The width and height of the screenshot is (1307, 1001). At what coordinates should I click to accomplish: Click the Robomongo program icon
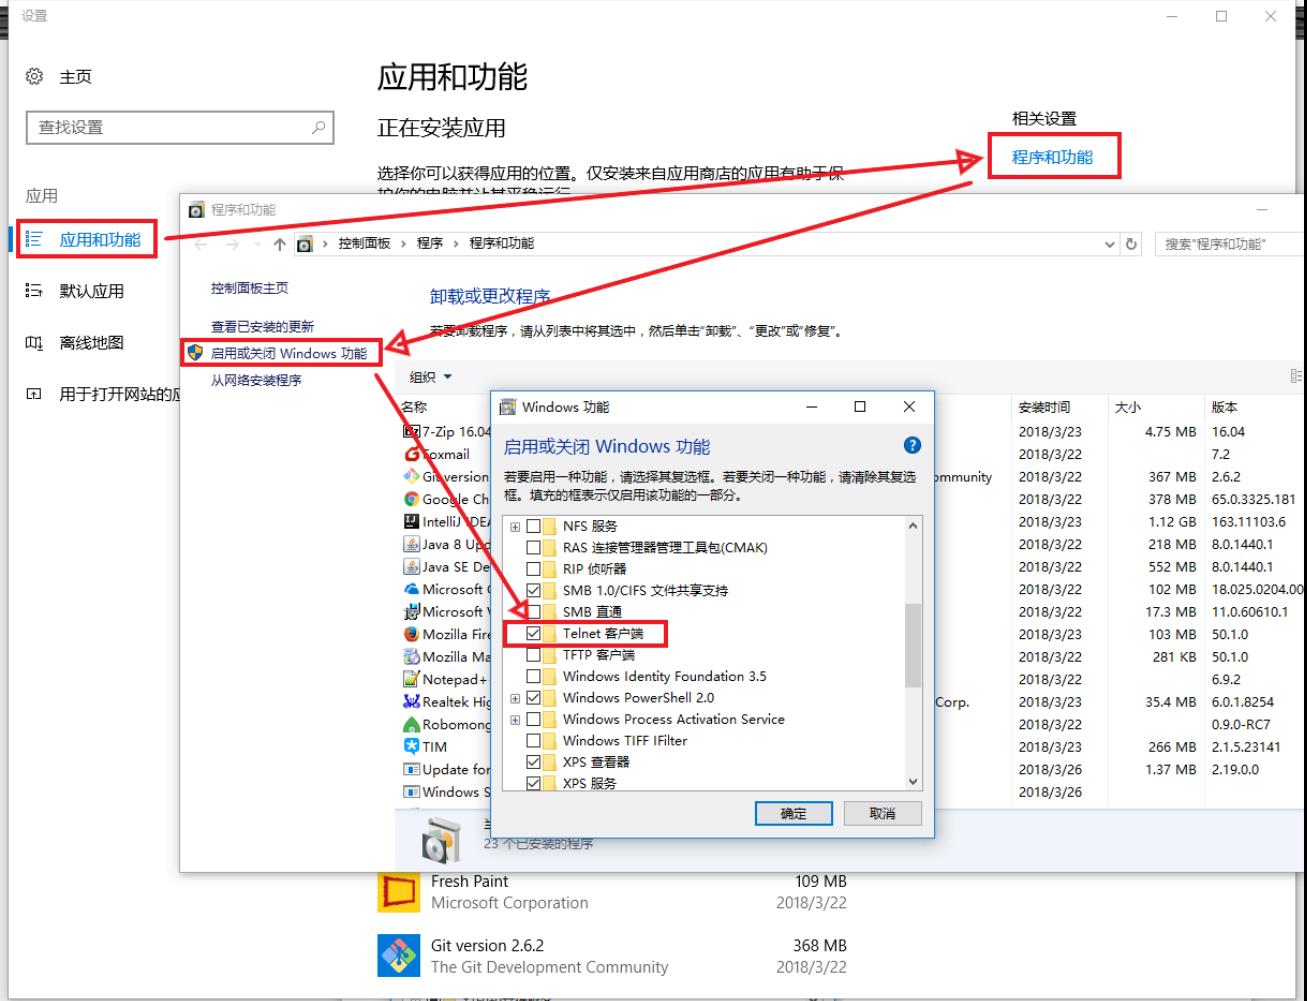pos(411,724)
